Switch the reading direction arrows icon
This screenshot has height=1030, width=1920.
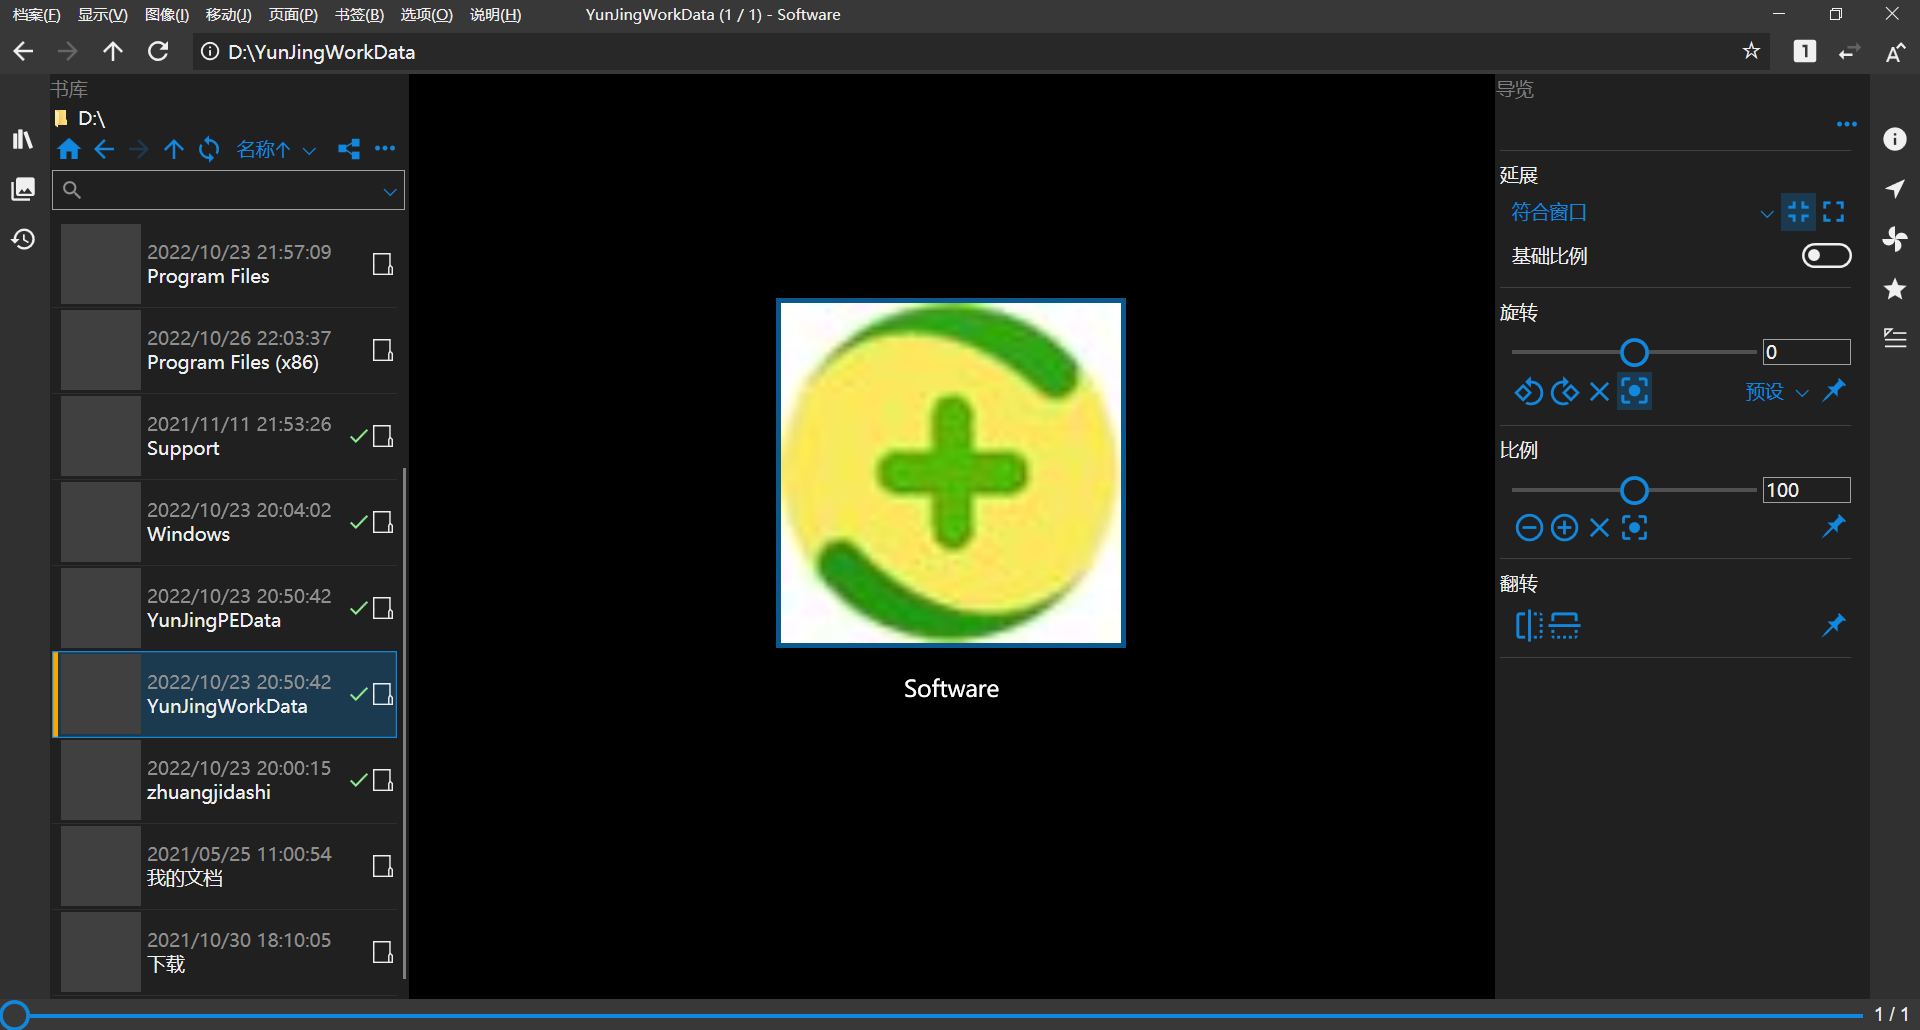pos(1849,51)
